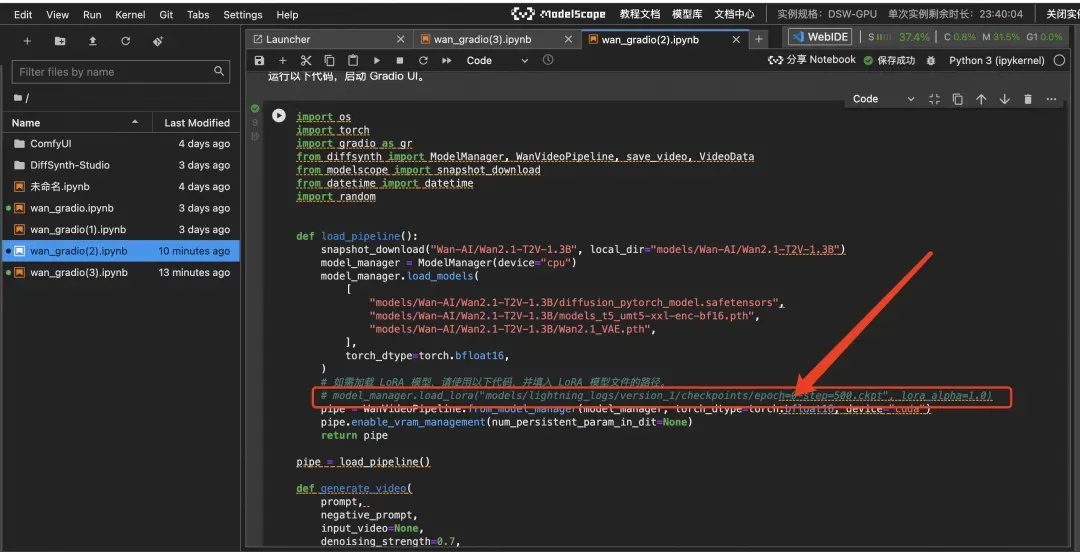Refresh the file browser list
1080x552 pixels.
125,41
